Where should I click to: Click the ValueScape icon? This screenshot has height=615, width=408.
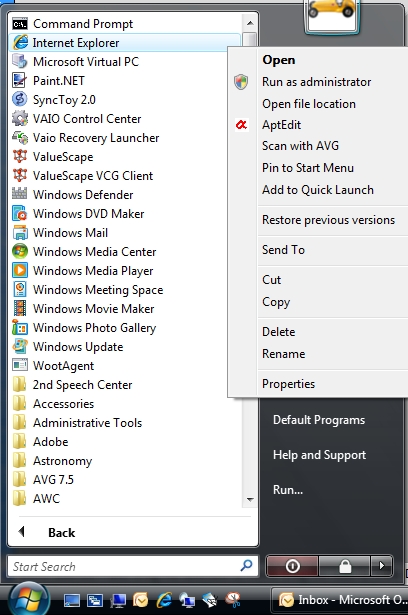(x=20, y=156)
